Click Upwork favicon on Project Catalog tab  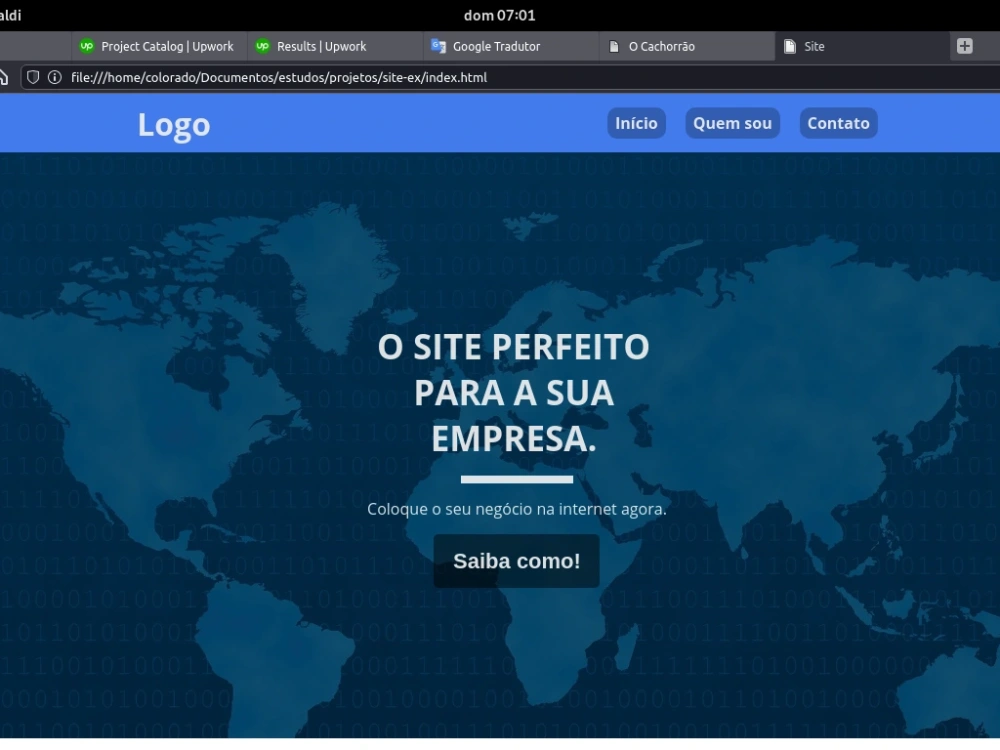pyautogui.click(x=87, y=46)
